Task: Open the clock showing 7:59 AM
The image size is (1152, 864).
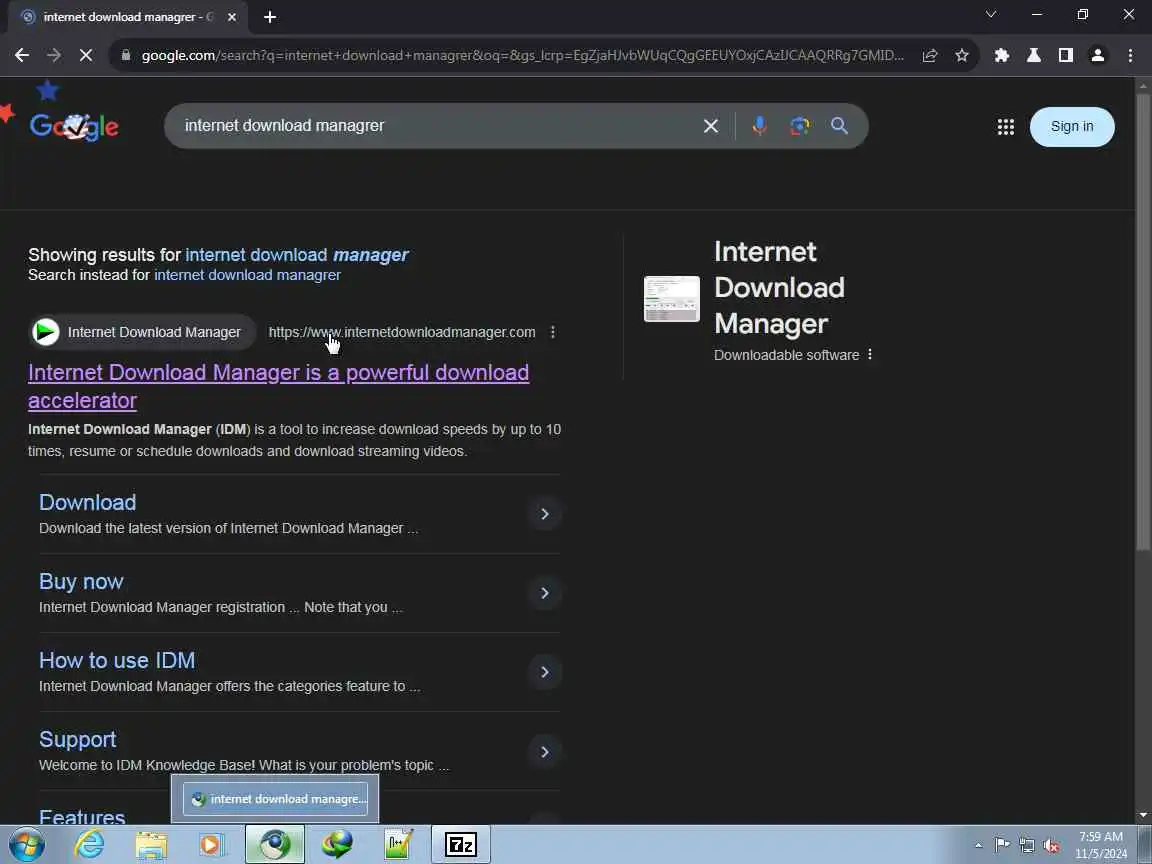Action: click(1101, 845)
